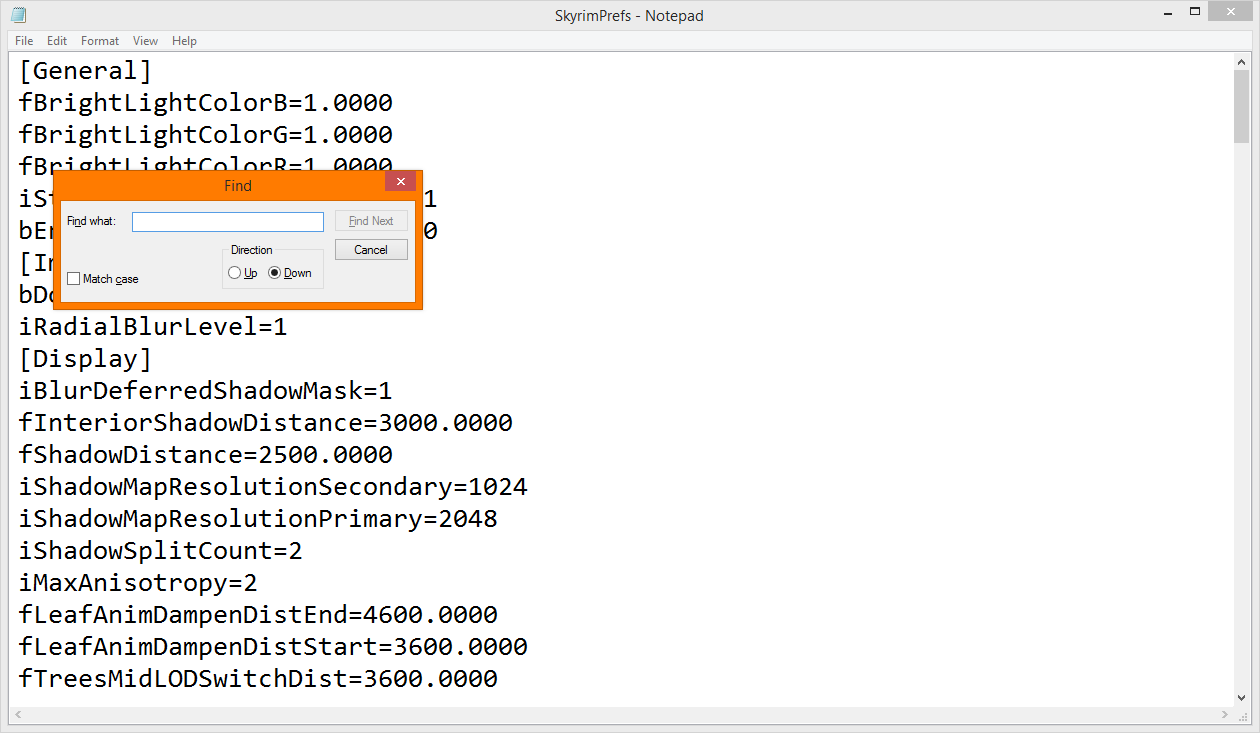Open the Edit menu

57,41
